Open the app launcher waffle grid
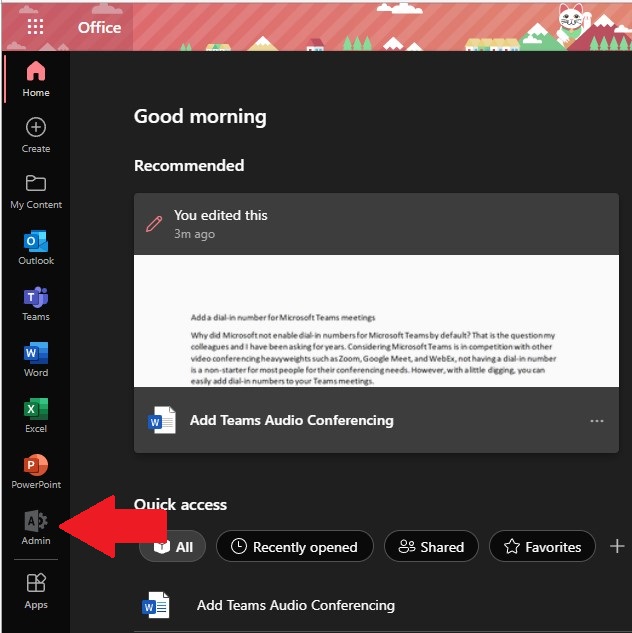 tap(35, 27)
